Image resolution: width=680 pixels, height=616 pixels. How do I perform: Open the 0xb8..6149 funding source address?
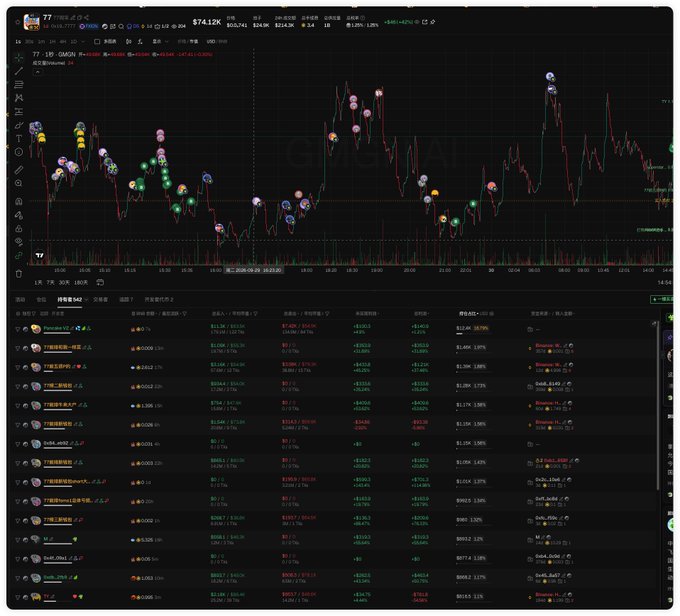point(548,384)
